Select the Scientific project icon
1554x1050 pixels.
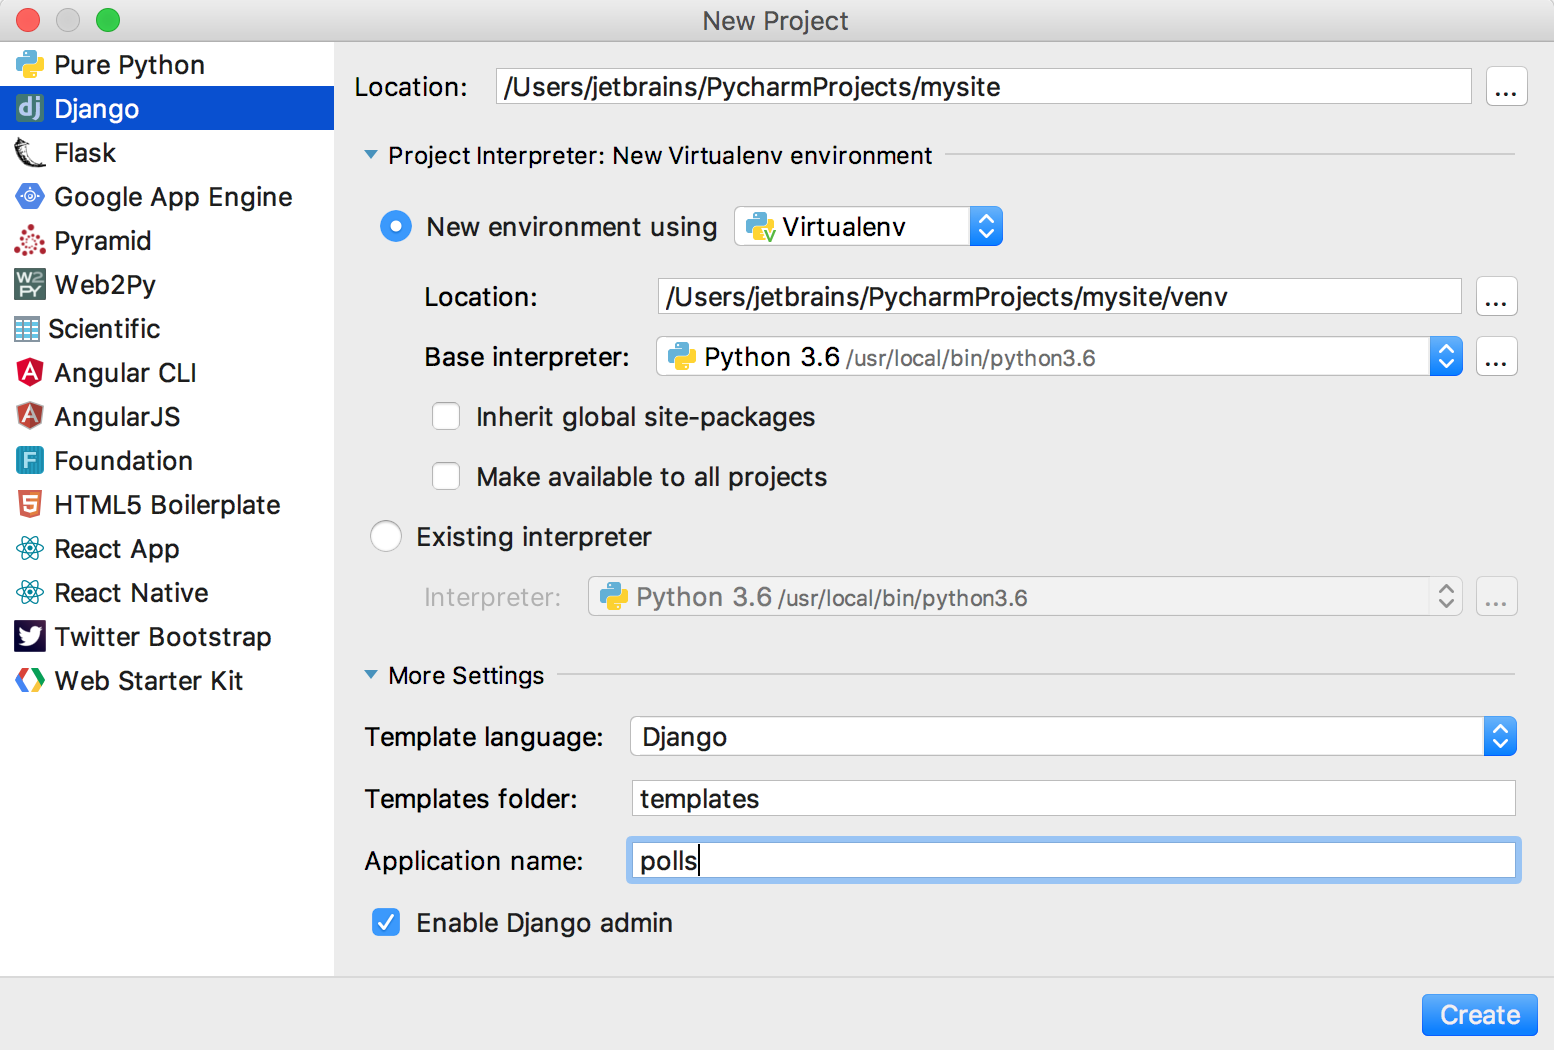click(x=27, y=329)
